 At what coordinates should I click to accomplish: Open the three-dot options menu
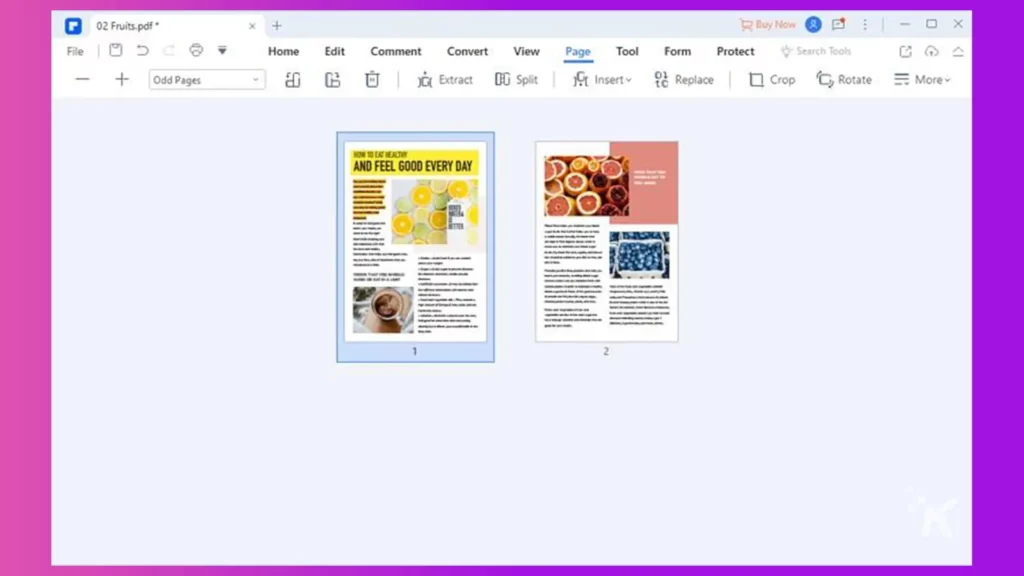(865, 25)
